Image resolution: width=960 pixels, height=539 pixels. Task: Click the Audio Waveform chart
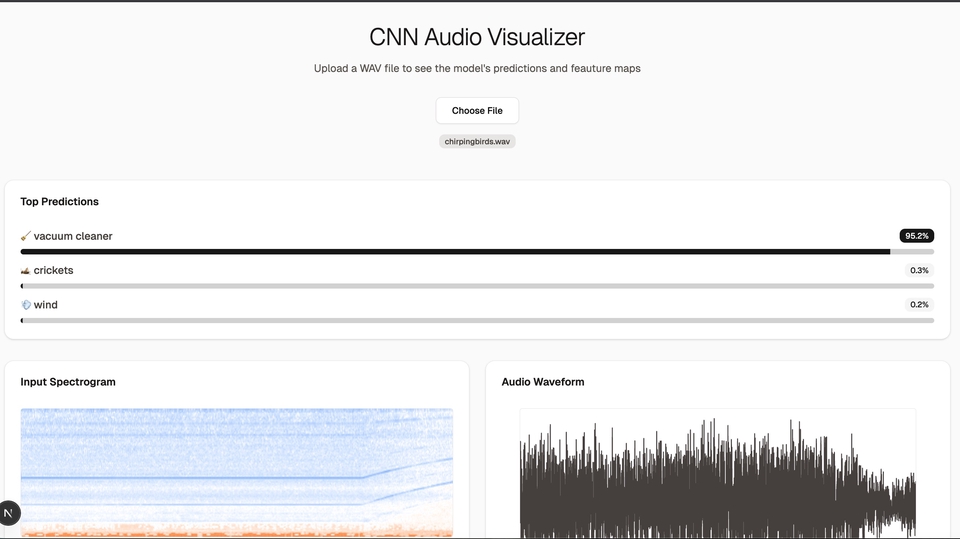point(717,475)
